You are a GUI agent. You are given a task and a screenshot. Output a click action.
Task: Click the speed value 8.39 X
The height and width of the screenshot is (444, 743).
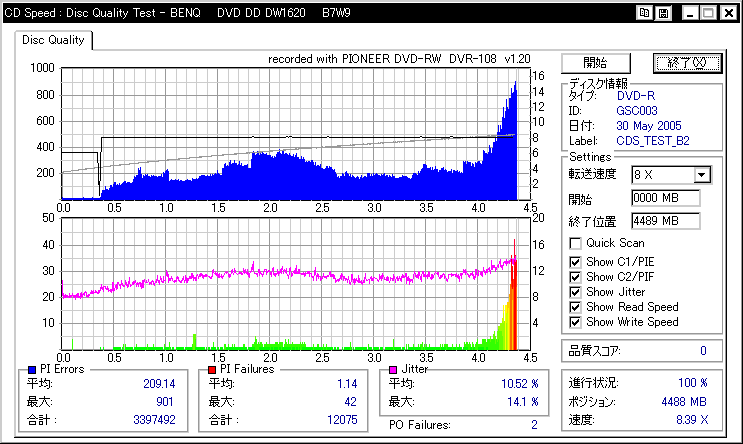point(692,420)
